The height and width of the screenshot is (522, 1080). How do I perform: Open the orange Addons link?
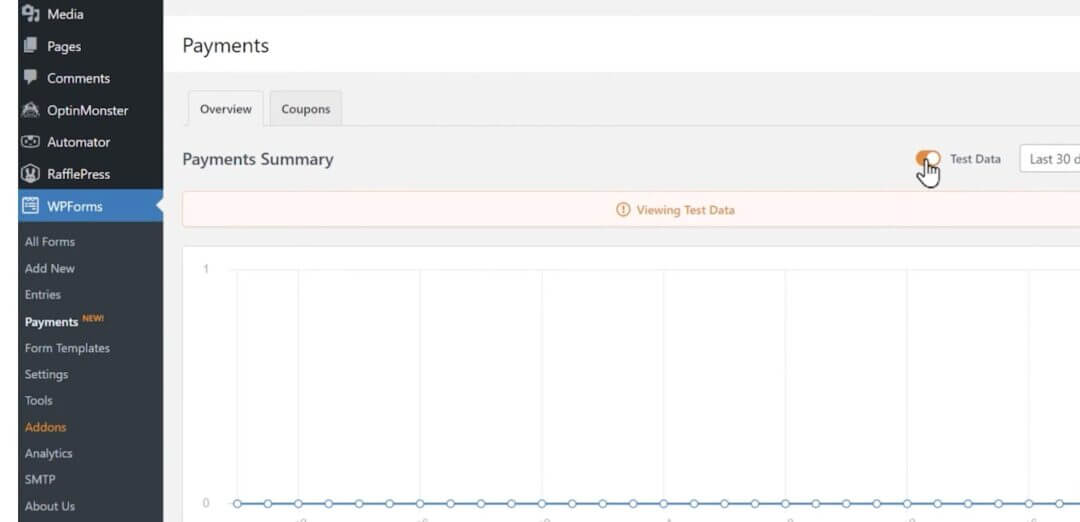46,427
